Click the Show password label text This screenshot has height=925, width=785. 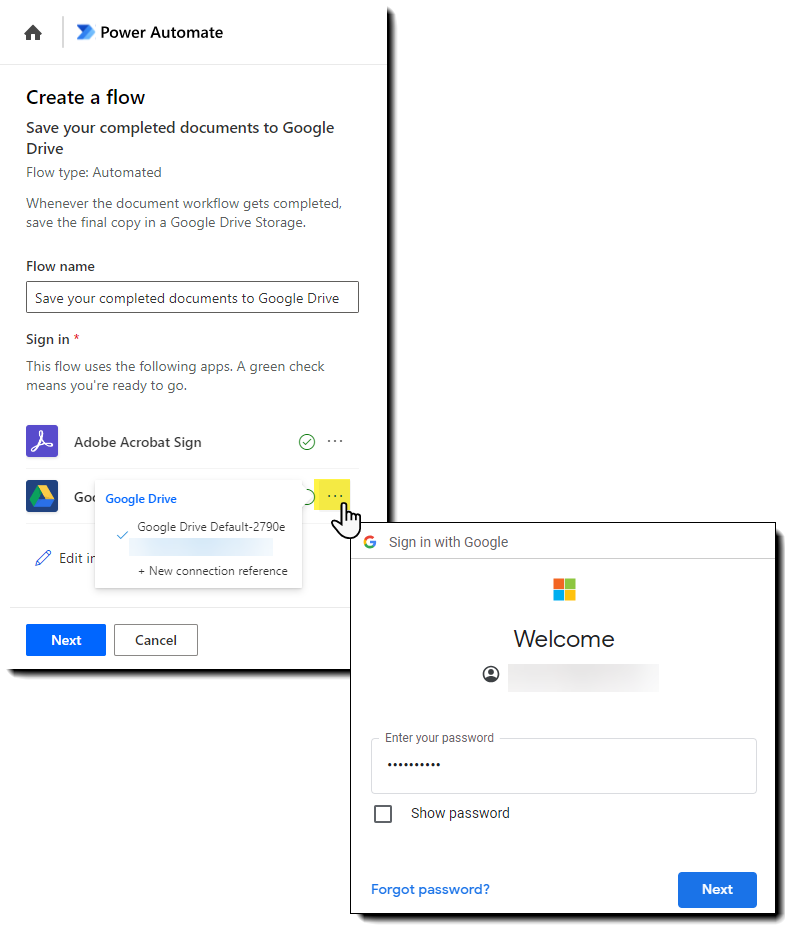(460, 814)
